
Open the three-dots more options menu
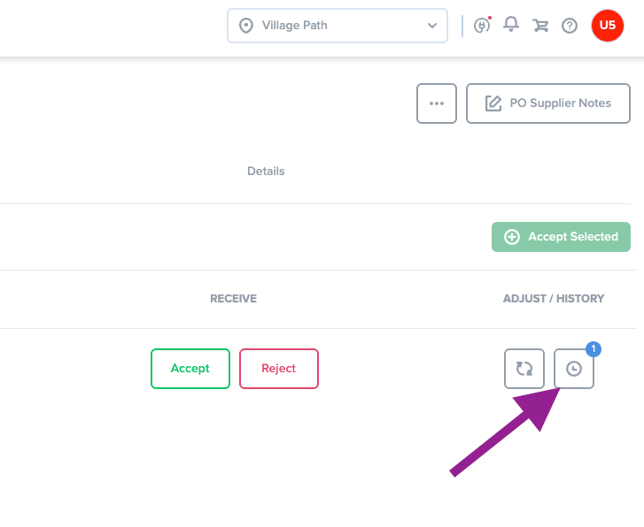point(437,103)
